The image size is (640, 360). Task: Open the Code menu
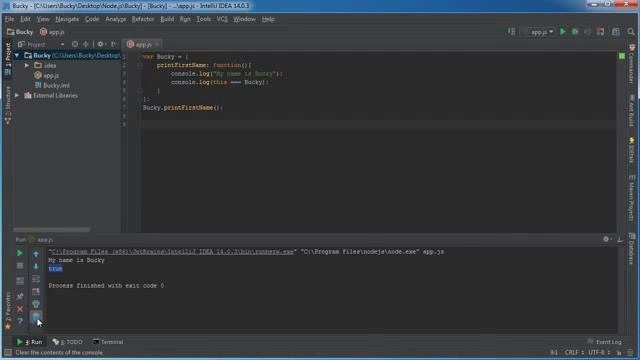92,19
